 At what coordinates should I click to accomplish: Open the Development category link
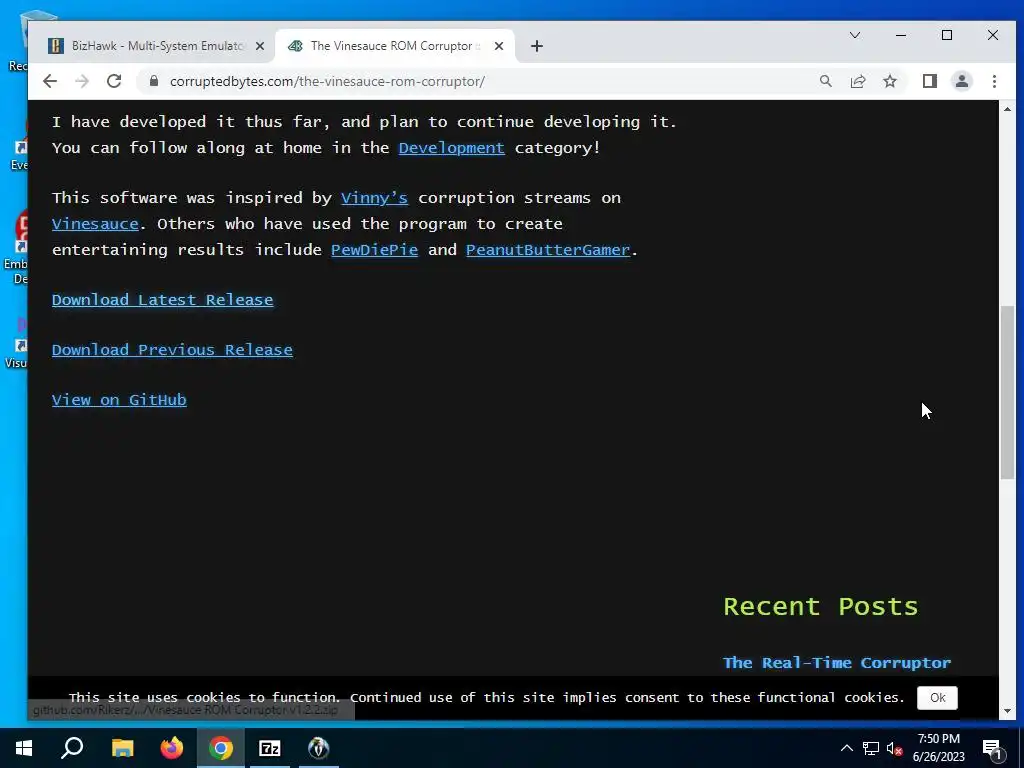451,148
